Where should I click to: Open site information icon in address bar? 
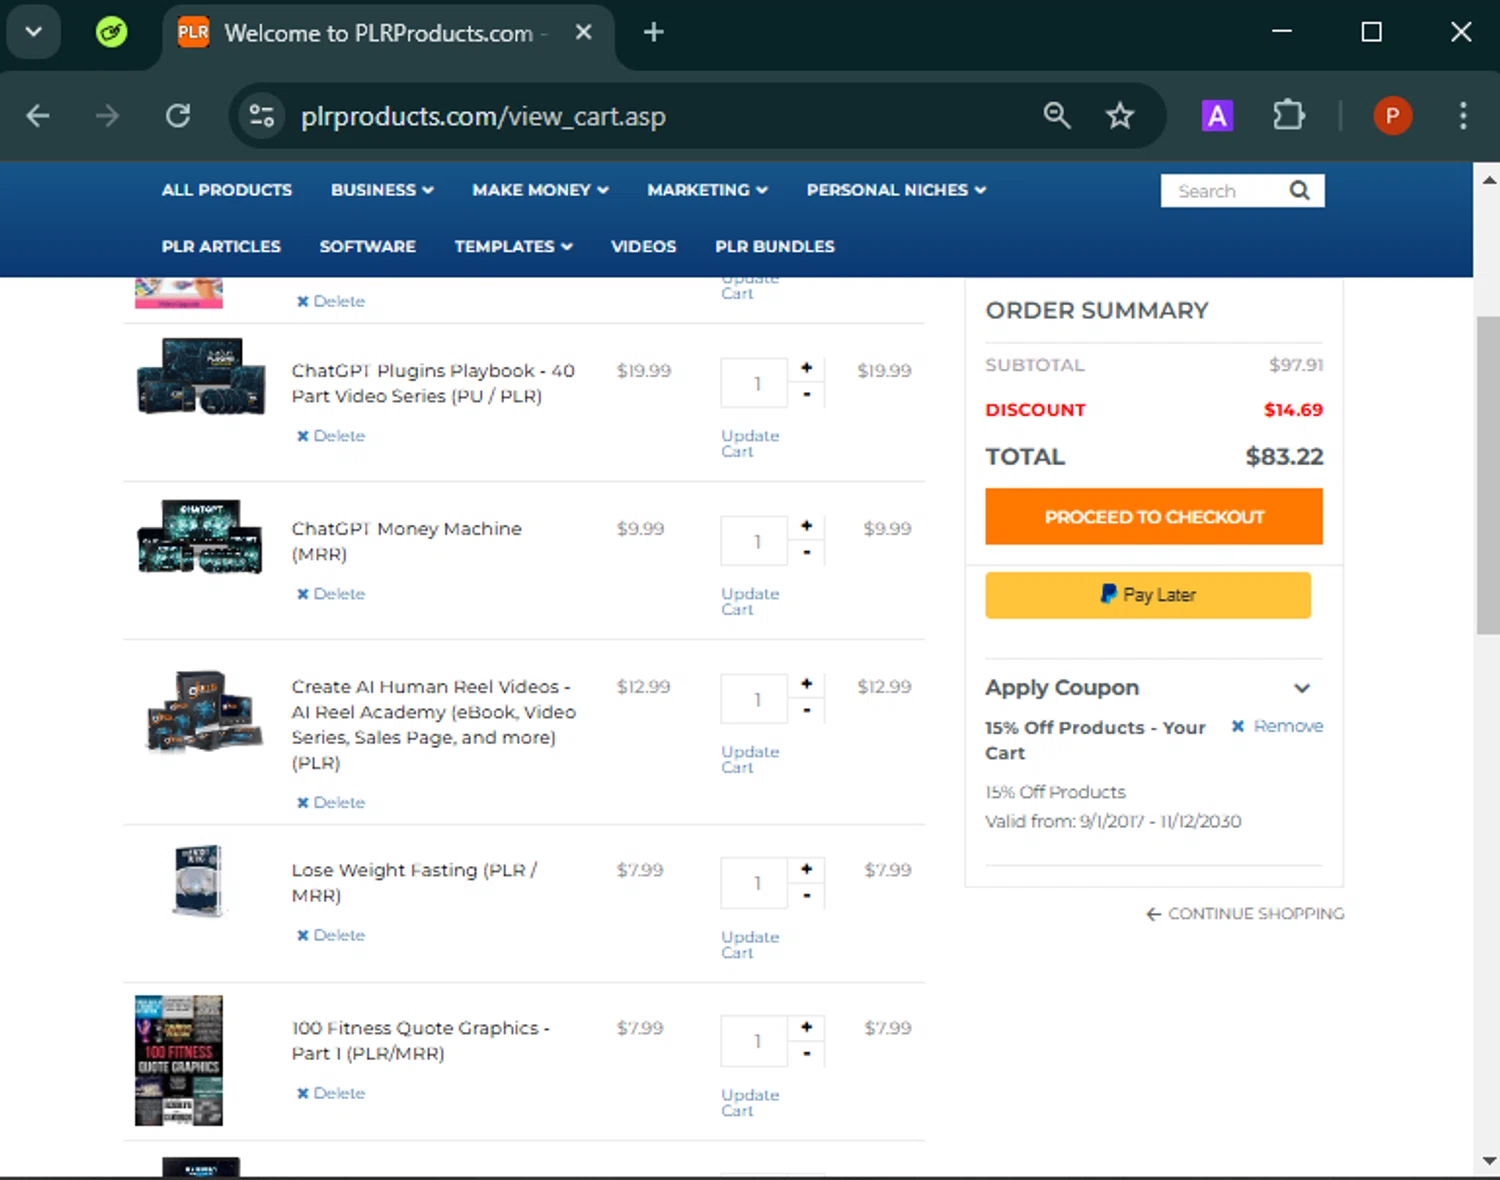[x=262, y=116]
